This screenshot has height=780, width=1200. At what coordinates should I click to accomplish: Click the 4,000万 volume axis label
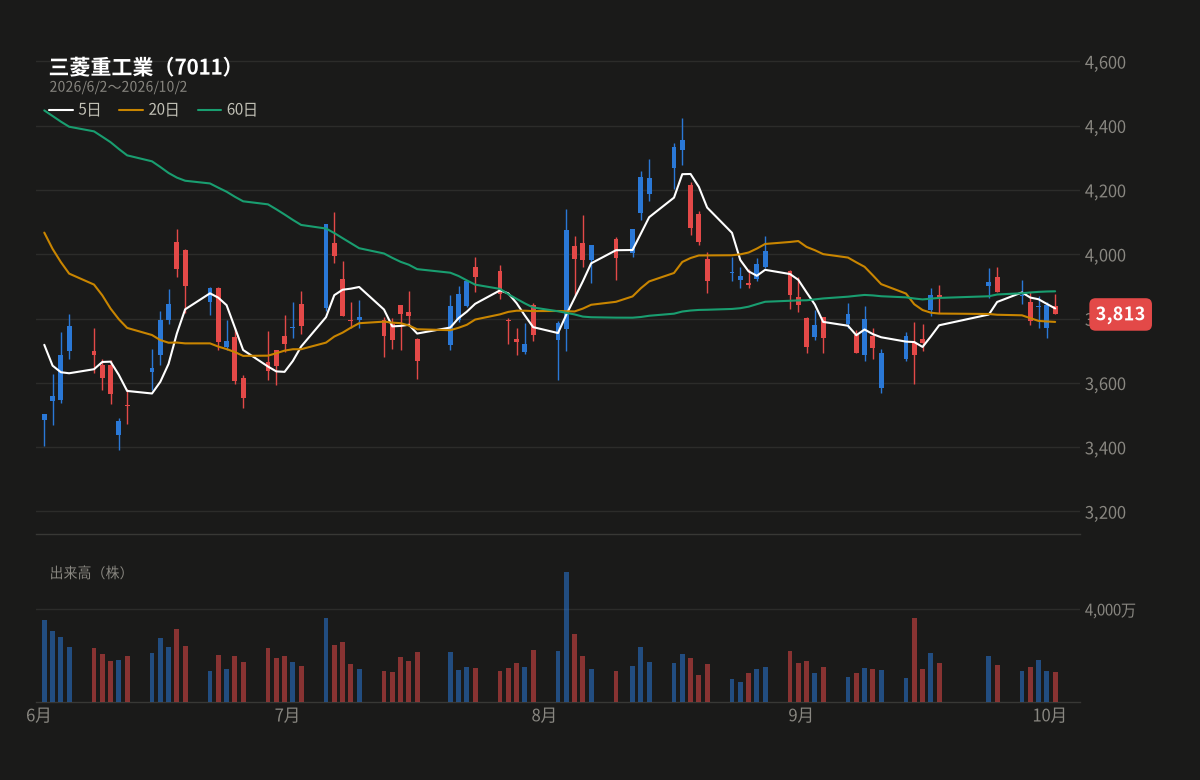(x=1110, y=610)
